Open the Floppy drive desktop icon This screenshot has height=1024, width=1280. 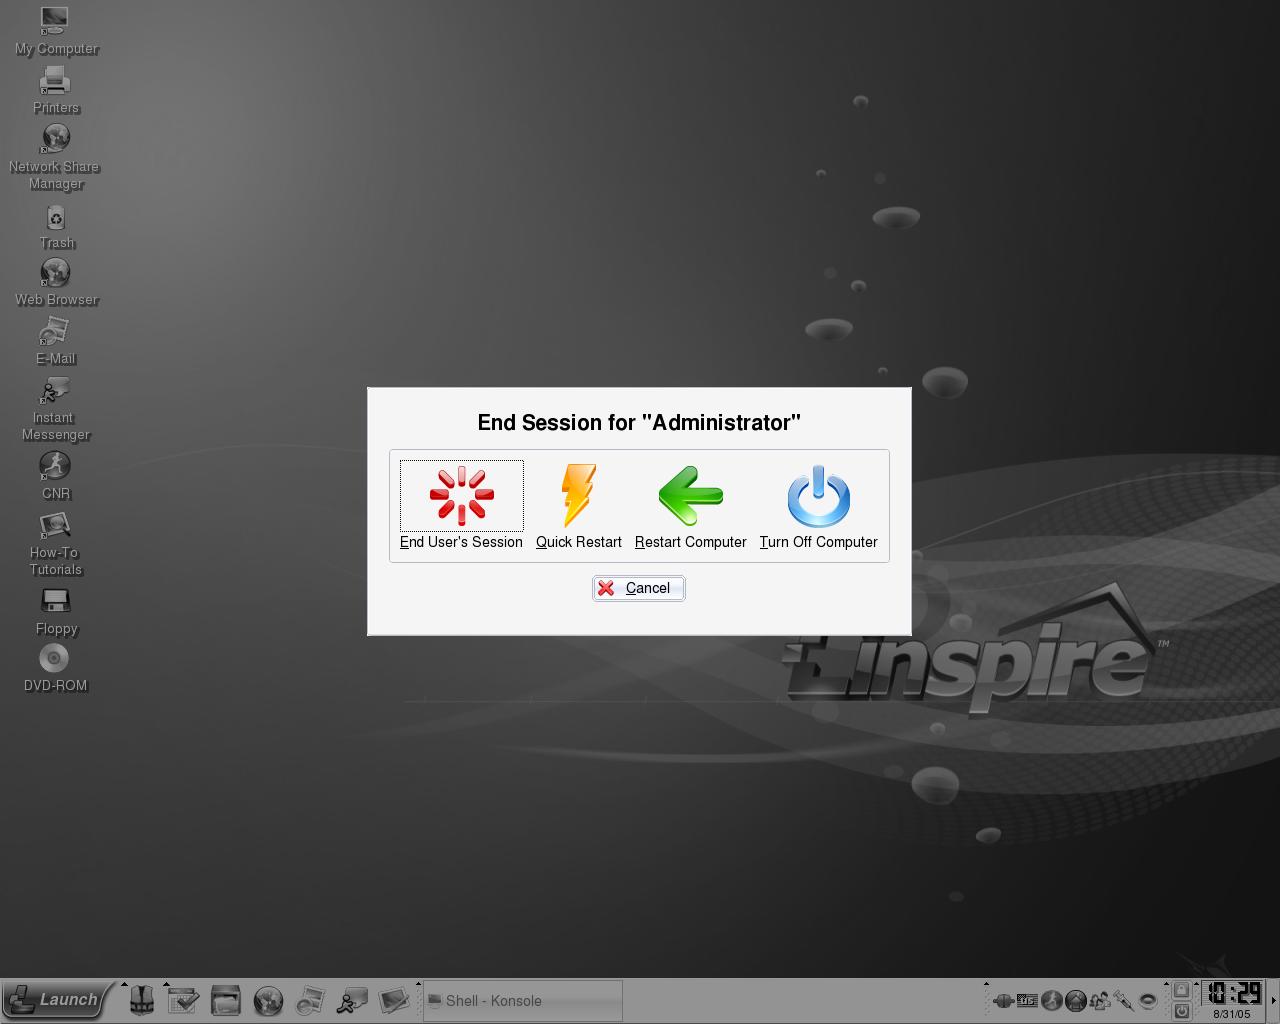tap(56, 611)
